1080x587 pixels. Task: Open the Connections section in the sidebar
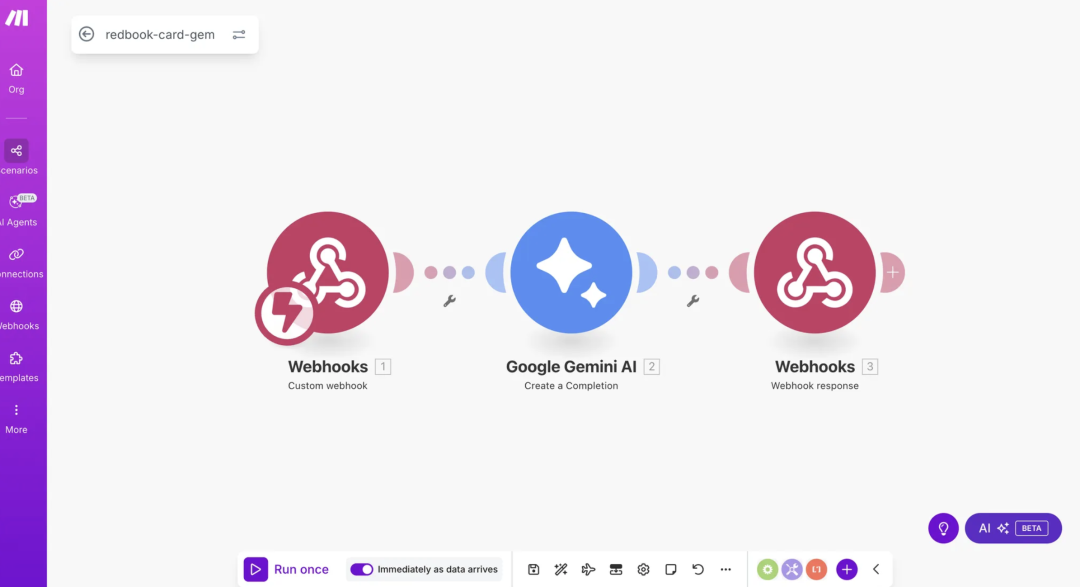19,262
